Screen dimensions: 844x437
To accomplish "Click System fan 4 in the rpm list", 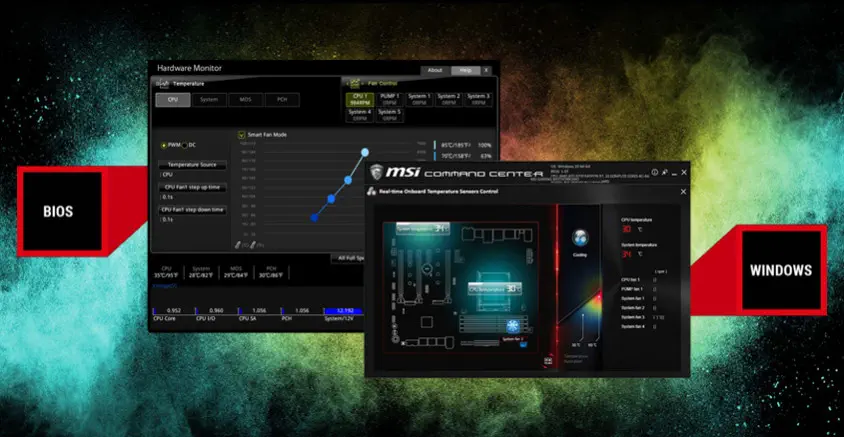I will coord(633,327).
